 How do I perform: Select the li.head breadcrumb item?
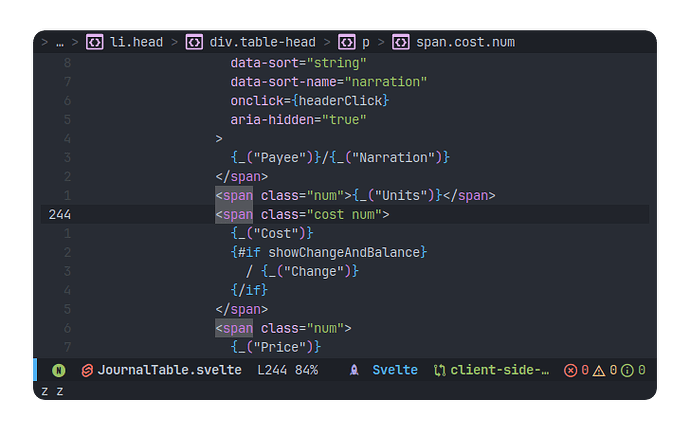click(135, 42)
